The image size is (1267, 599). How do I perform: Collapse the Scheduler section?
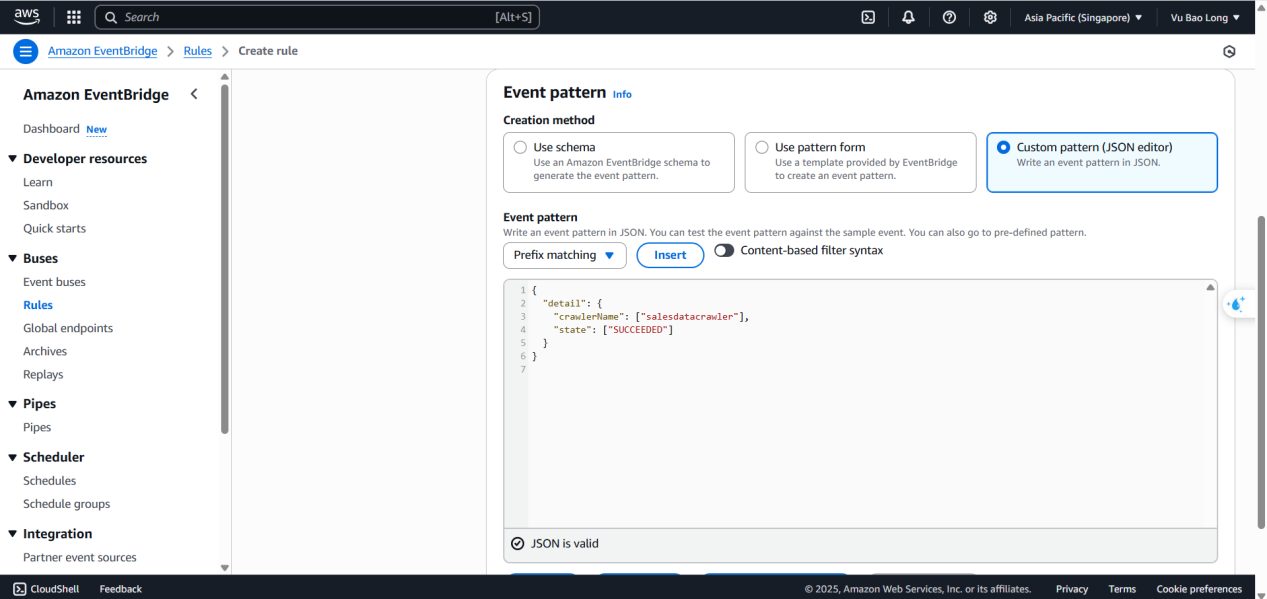click(x=13, y=458)
